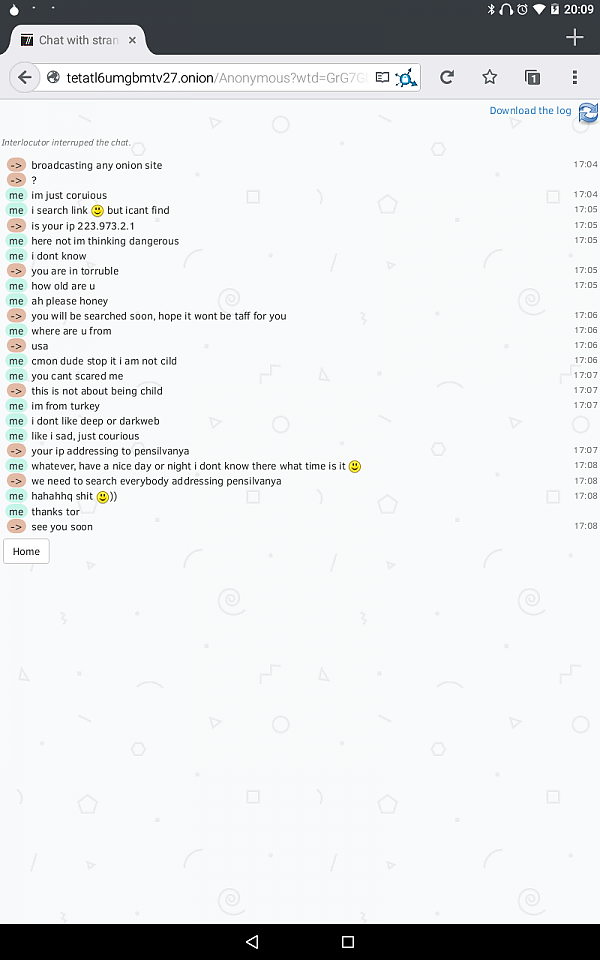Tap the clock time in status bar
The height and width of the screenshot is (960, 600).
click(x=579, y=9)
